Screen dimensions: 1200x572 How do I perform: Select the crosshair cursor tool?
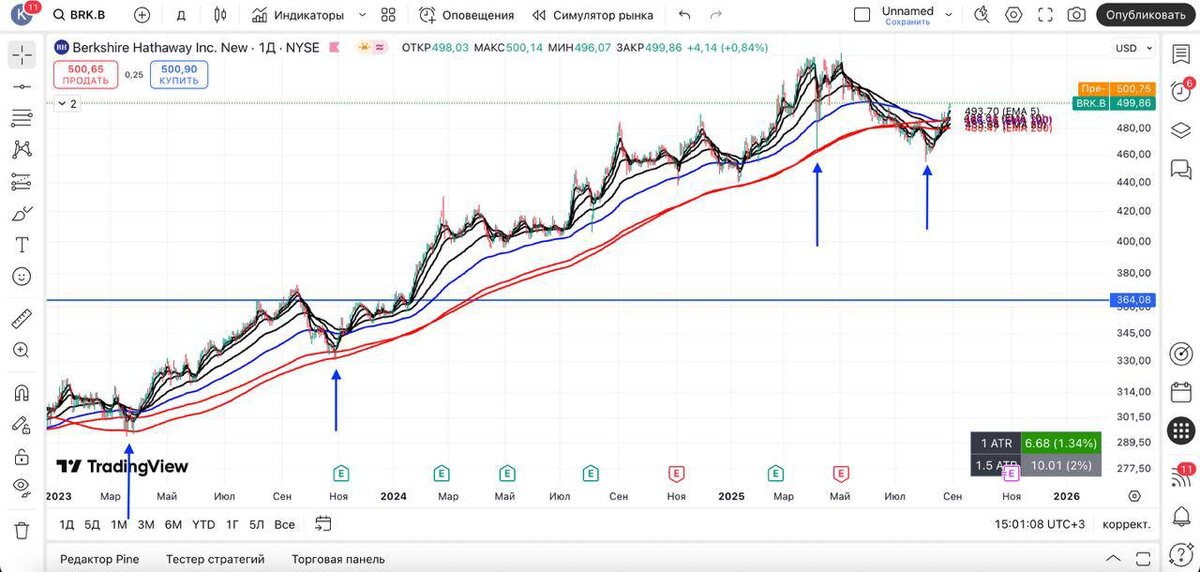(x=22, y=55)
